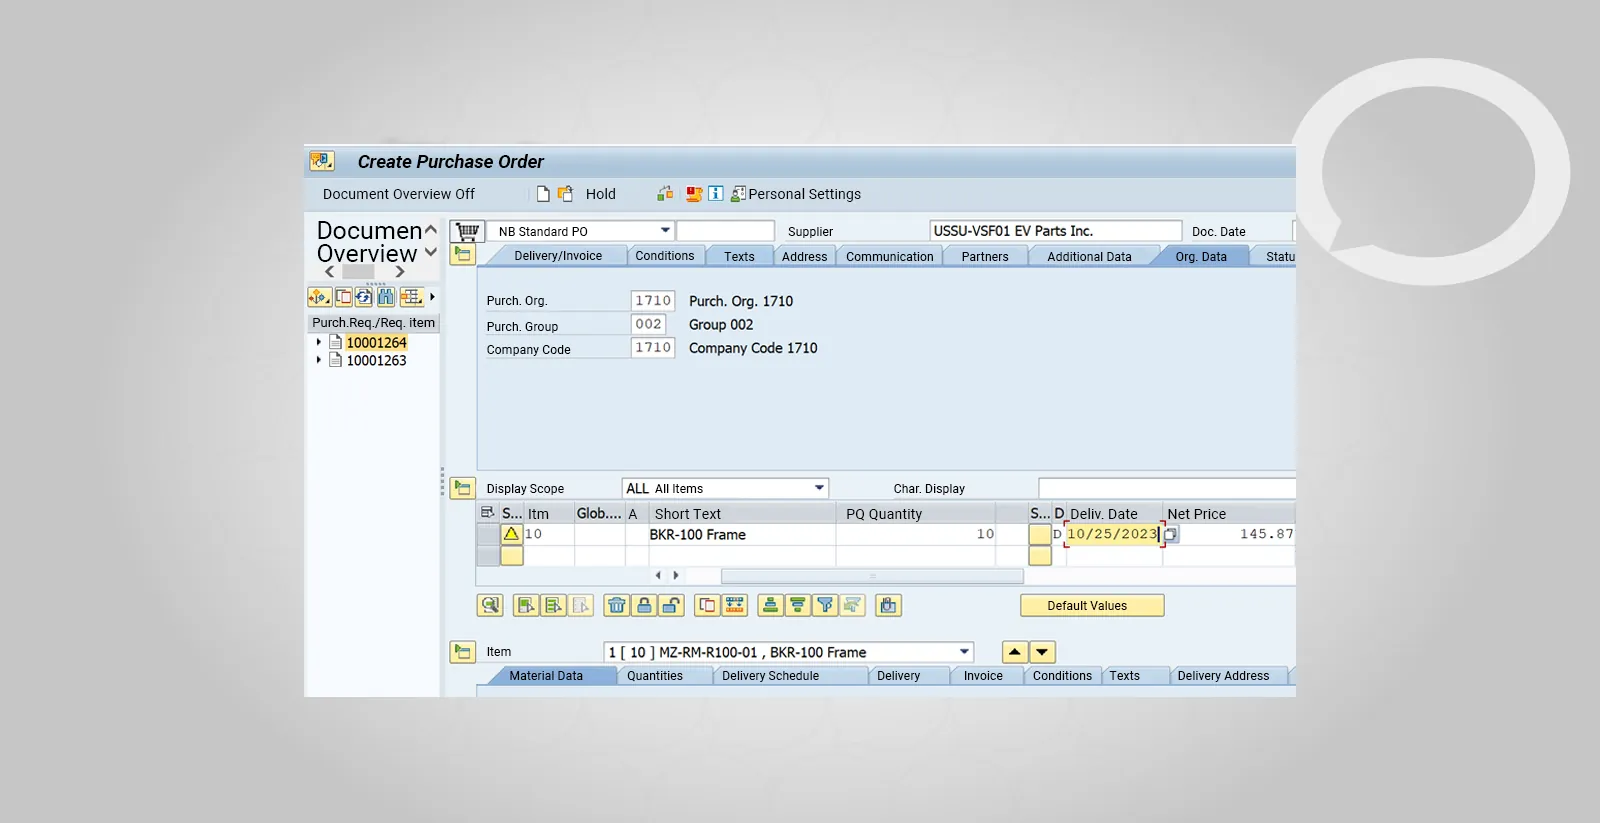The width and height of the screenshot is (1600, 823).
Task: Click right arrow under Document Overview title
Action: (x=400, y=271)
